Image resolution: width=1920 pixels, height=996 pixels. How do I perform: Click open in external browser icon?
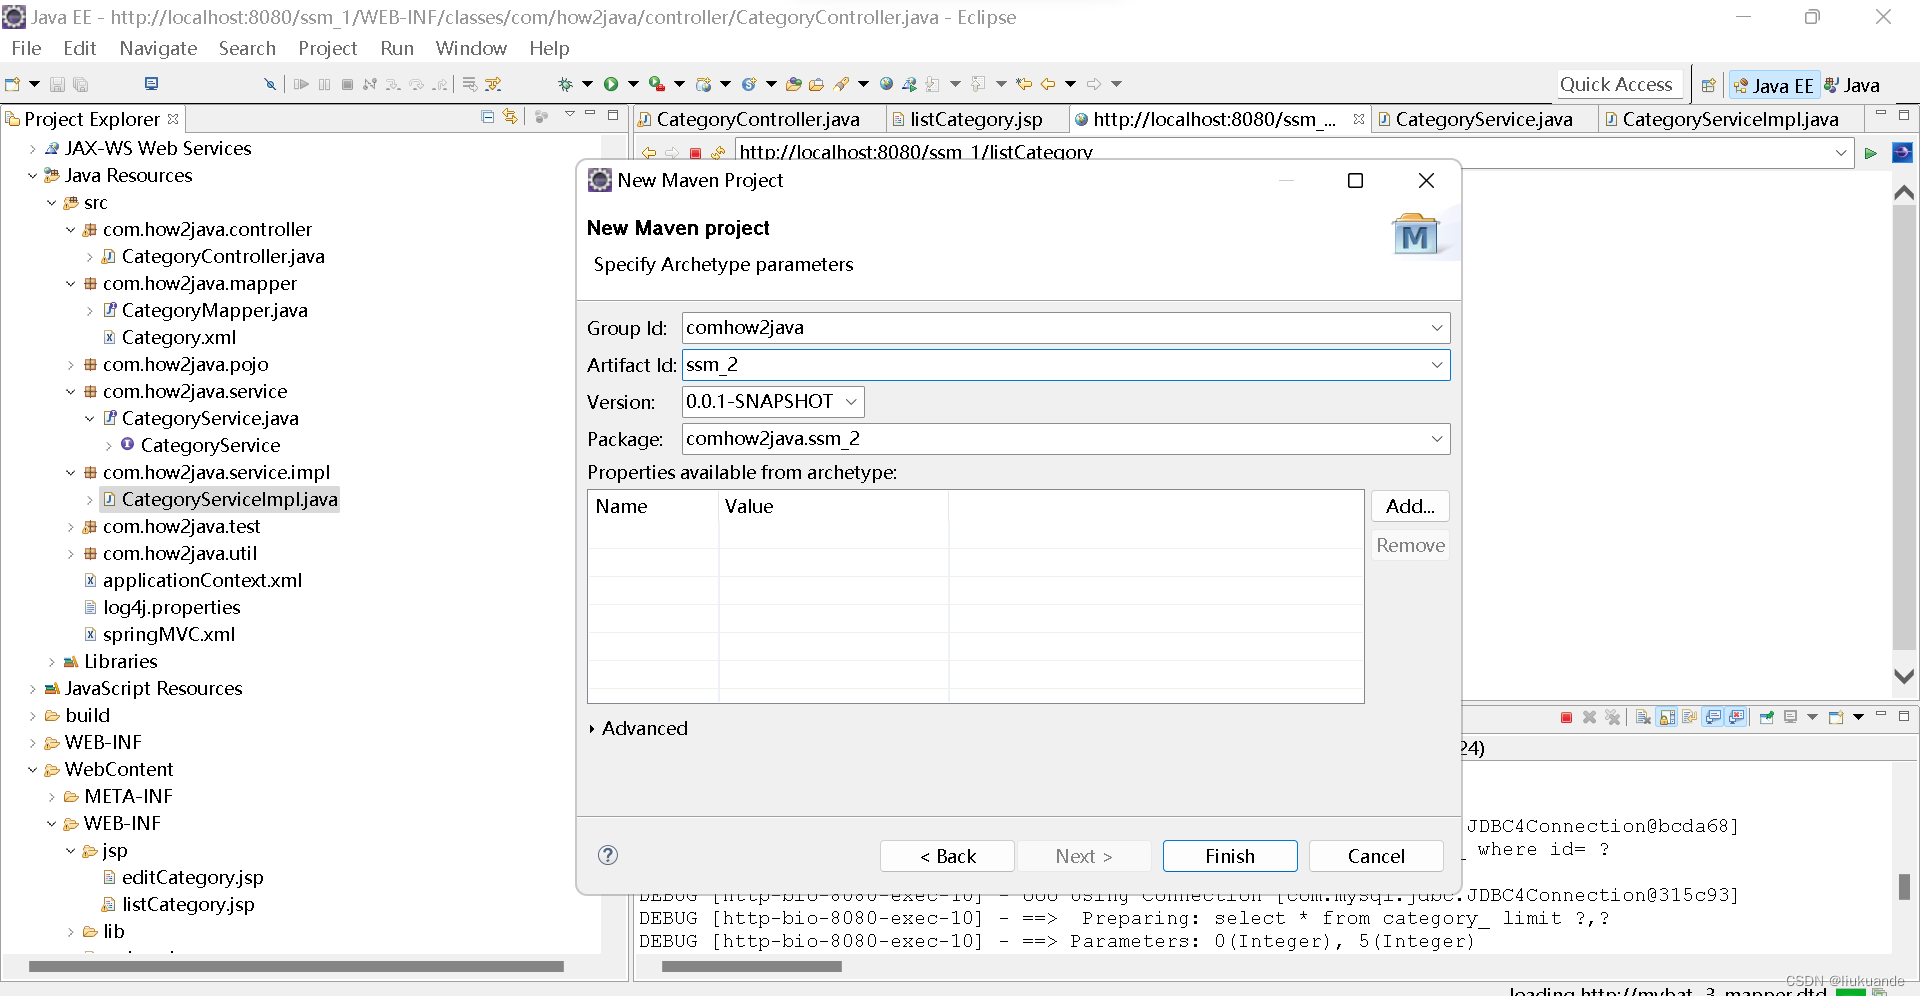click(1902, 153)
